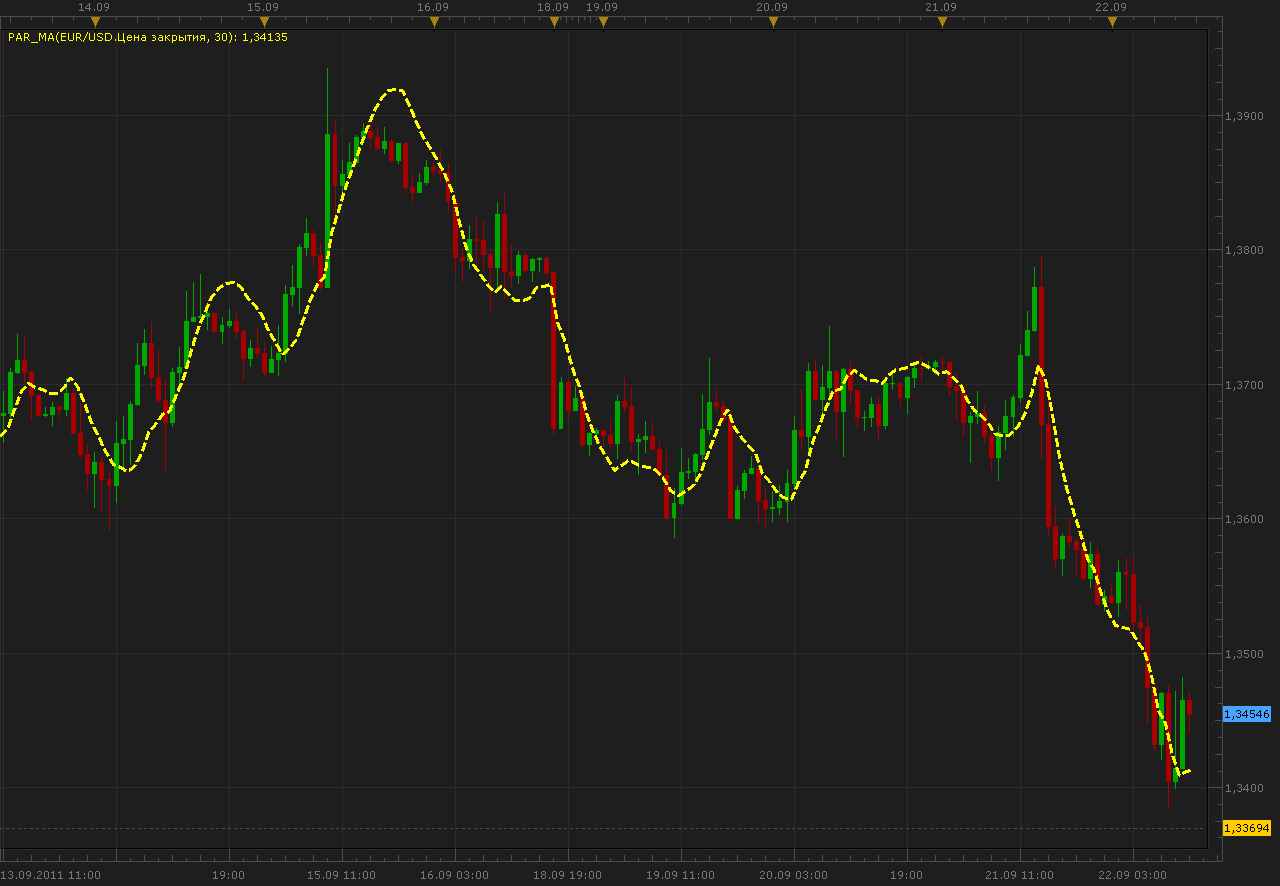Select the 1,3500 price axis label

coord(1244,654)
